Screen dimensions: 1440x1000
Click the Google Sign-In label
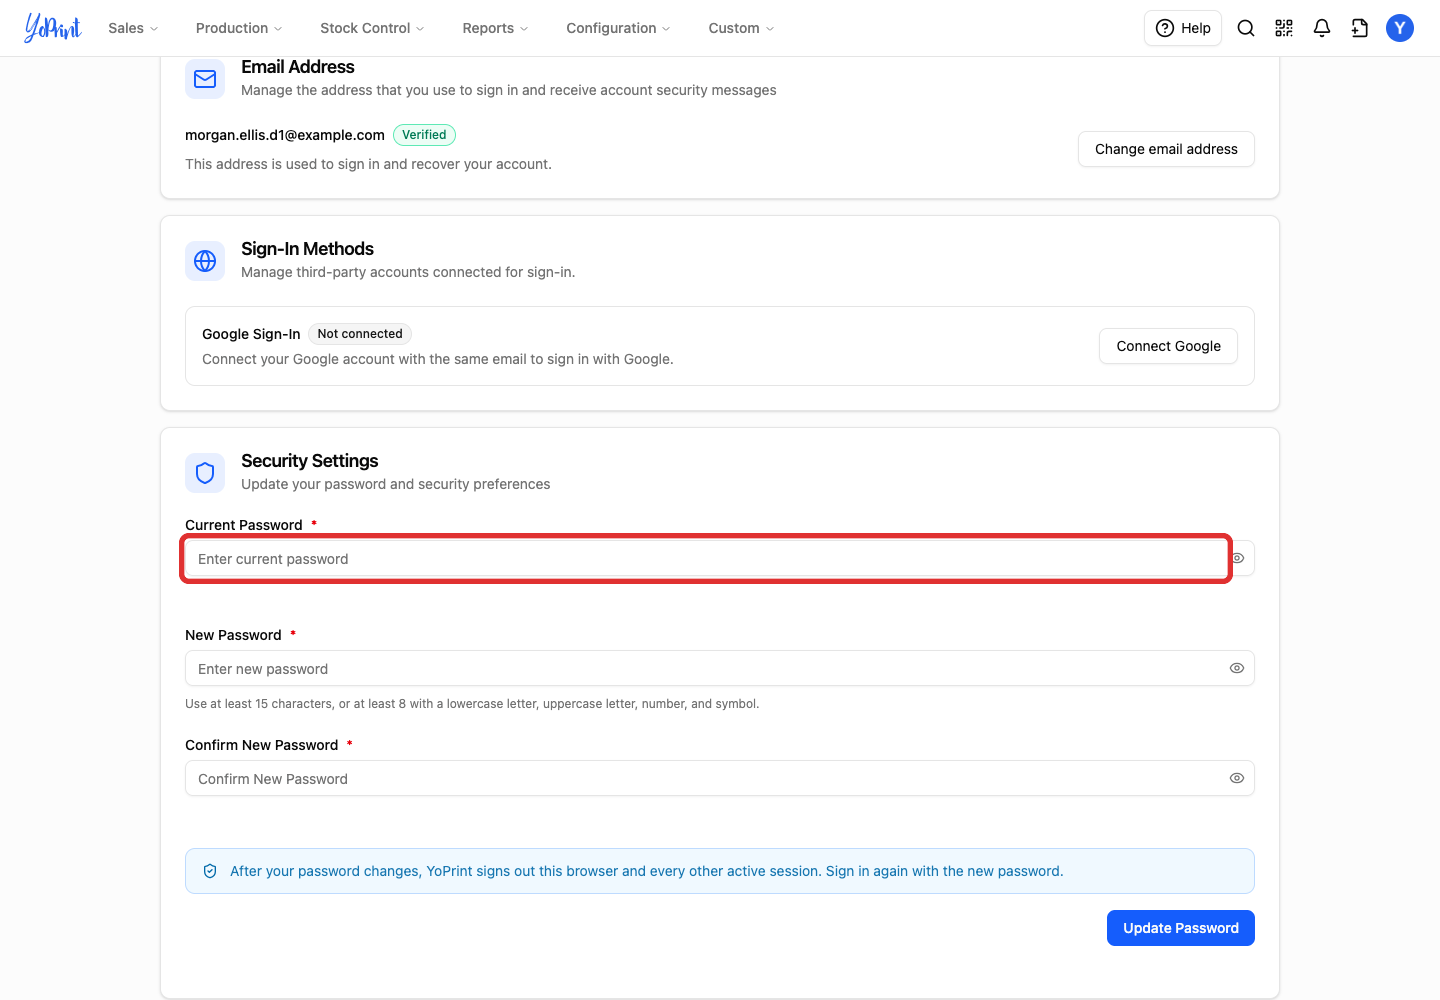tap(251, 334)
